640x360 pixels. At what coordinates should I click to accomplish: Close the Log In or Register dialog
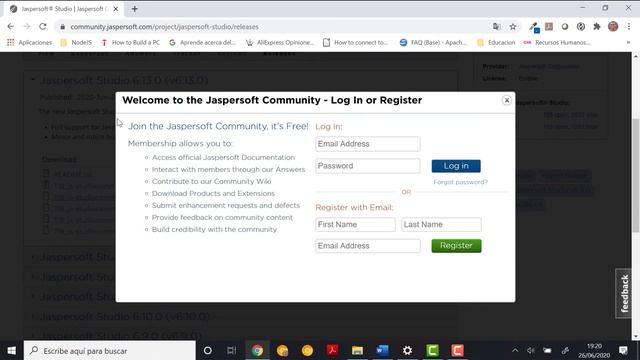coord(507,100)
